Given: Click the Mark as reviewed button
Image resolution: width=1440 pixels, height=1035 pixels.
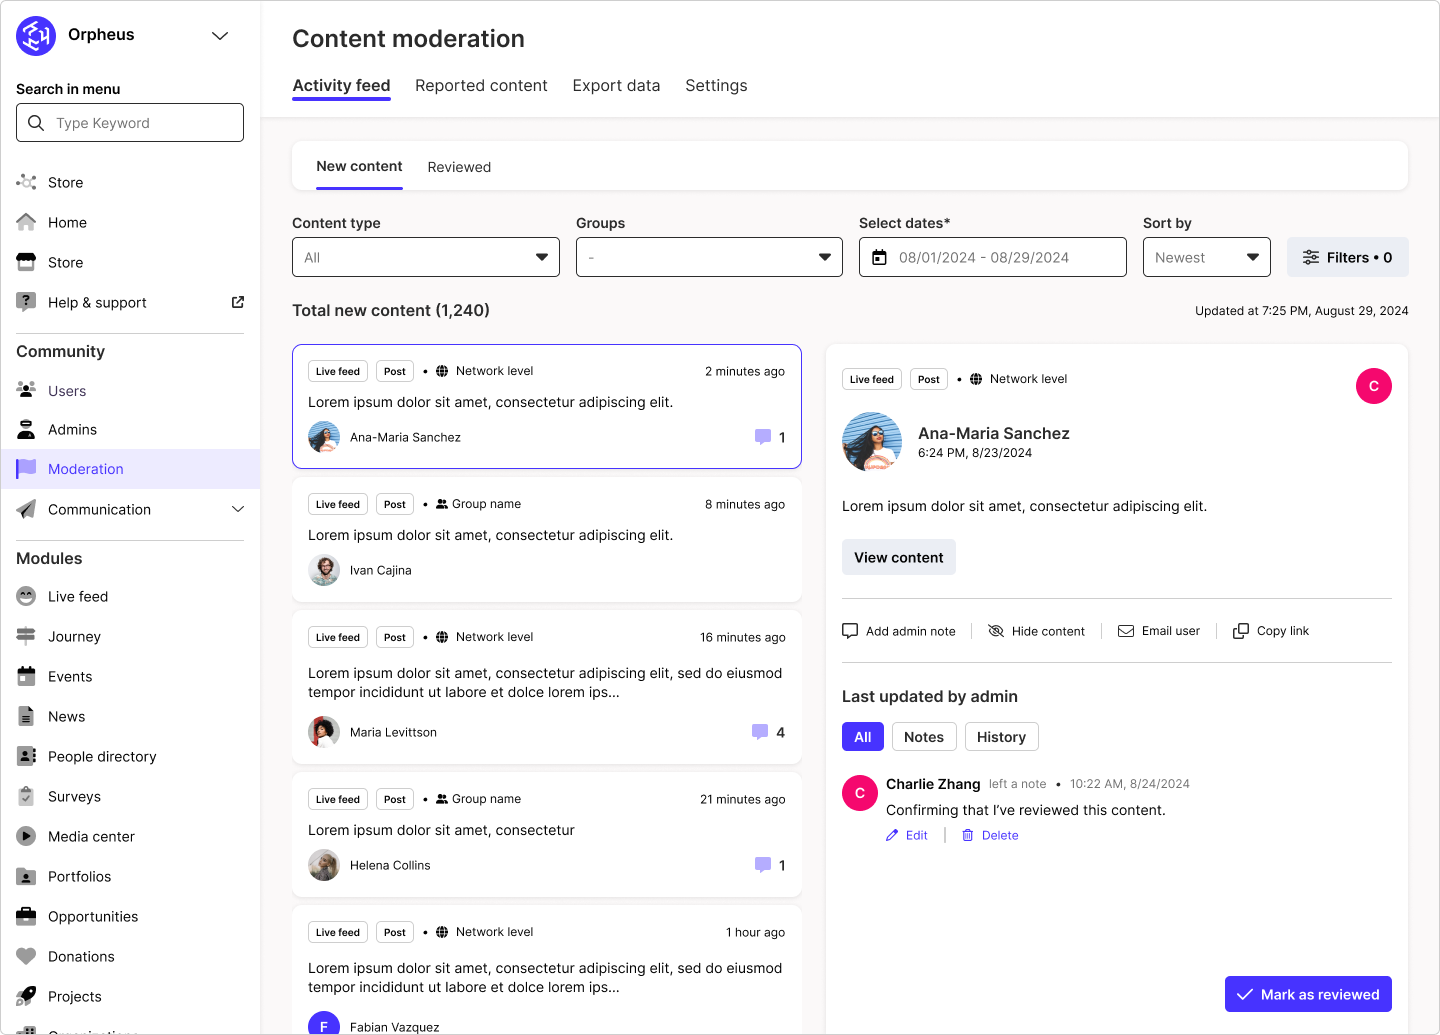Looking at the screenshot, I should tap(1308, 994).
